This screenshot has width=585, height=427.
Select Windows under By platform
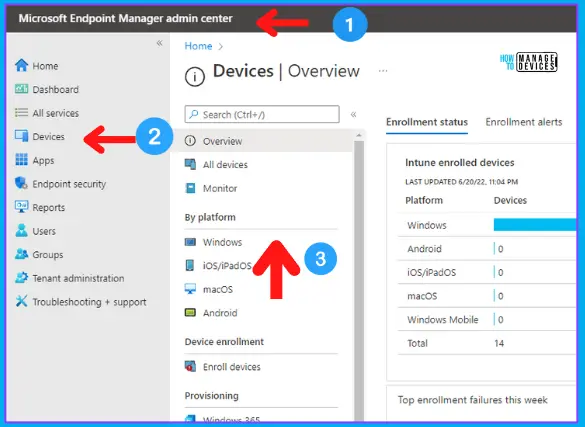pyautogui.click(x=222, y=242)
